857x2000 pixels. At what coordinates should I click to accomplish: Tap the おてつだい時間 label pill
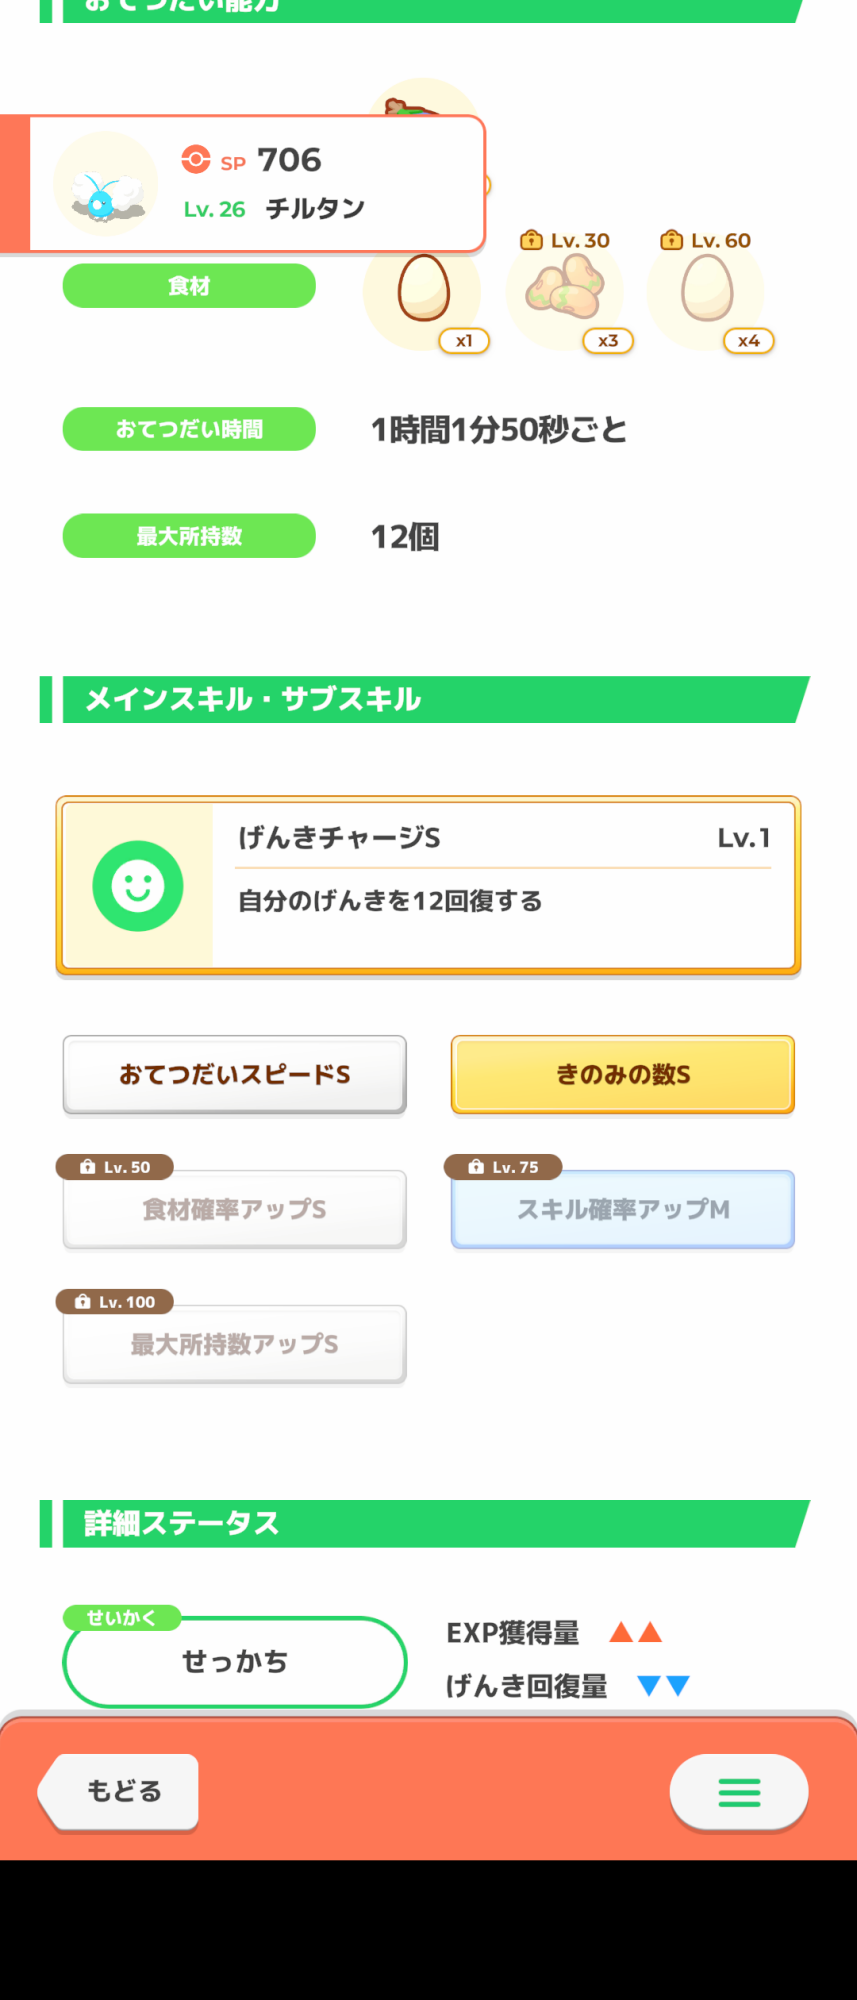(189, 429)
